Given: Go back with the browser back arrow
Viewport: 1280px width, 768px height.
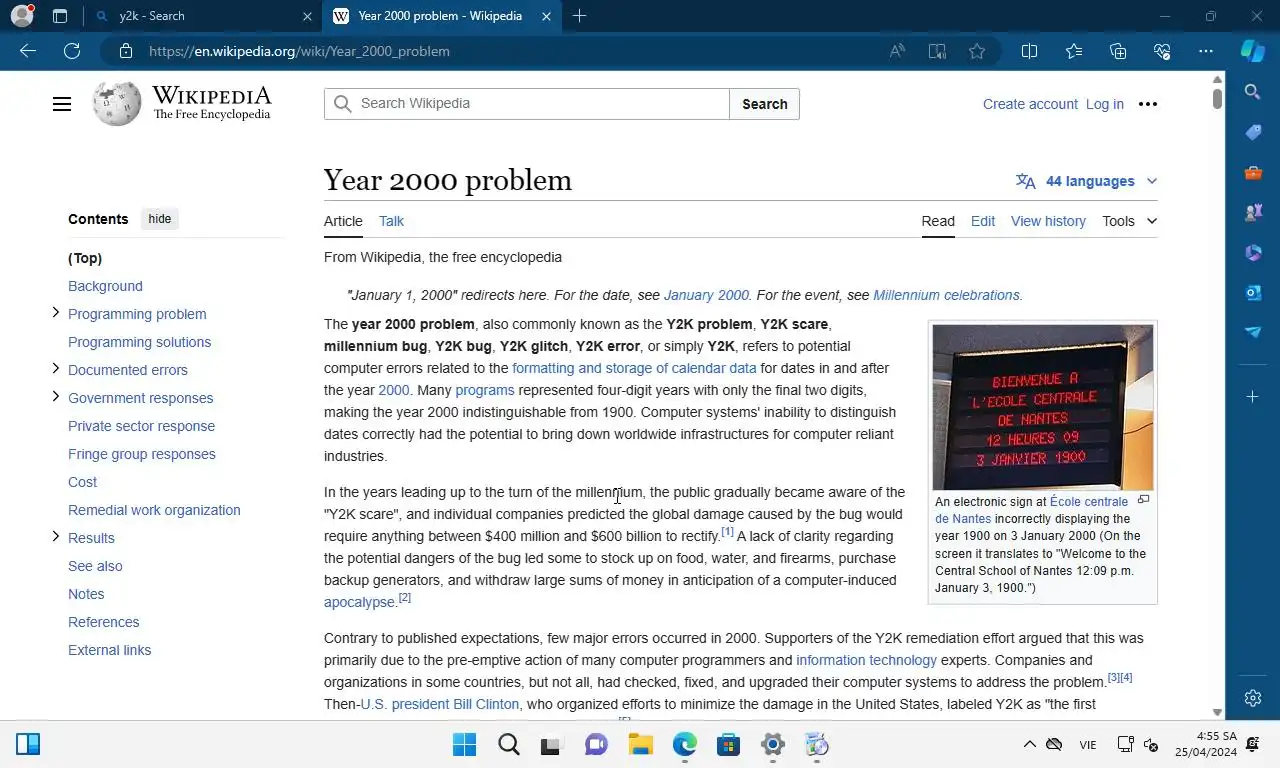Looking at the screenshot, I should tap(28, 51).
